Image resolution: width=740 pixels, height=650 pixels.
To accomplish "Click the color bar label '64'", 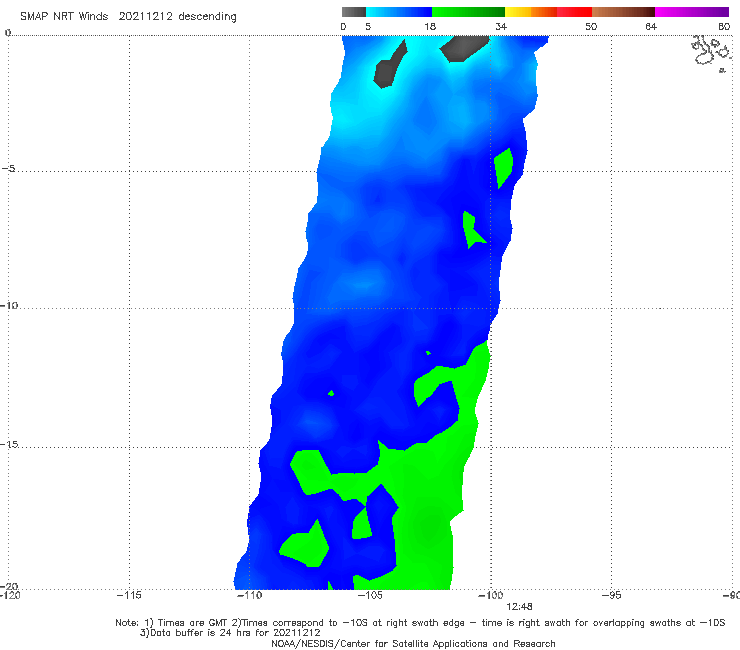I will 651,27.
